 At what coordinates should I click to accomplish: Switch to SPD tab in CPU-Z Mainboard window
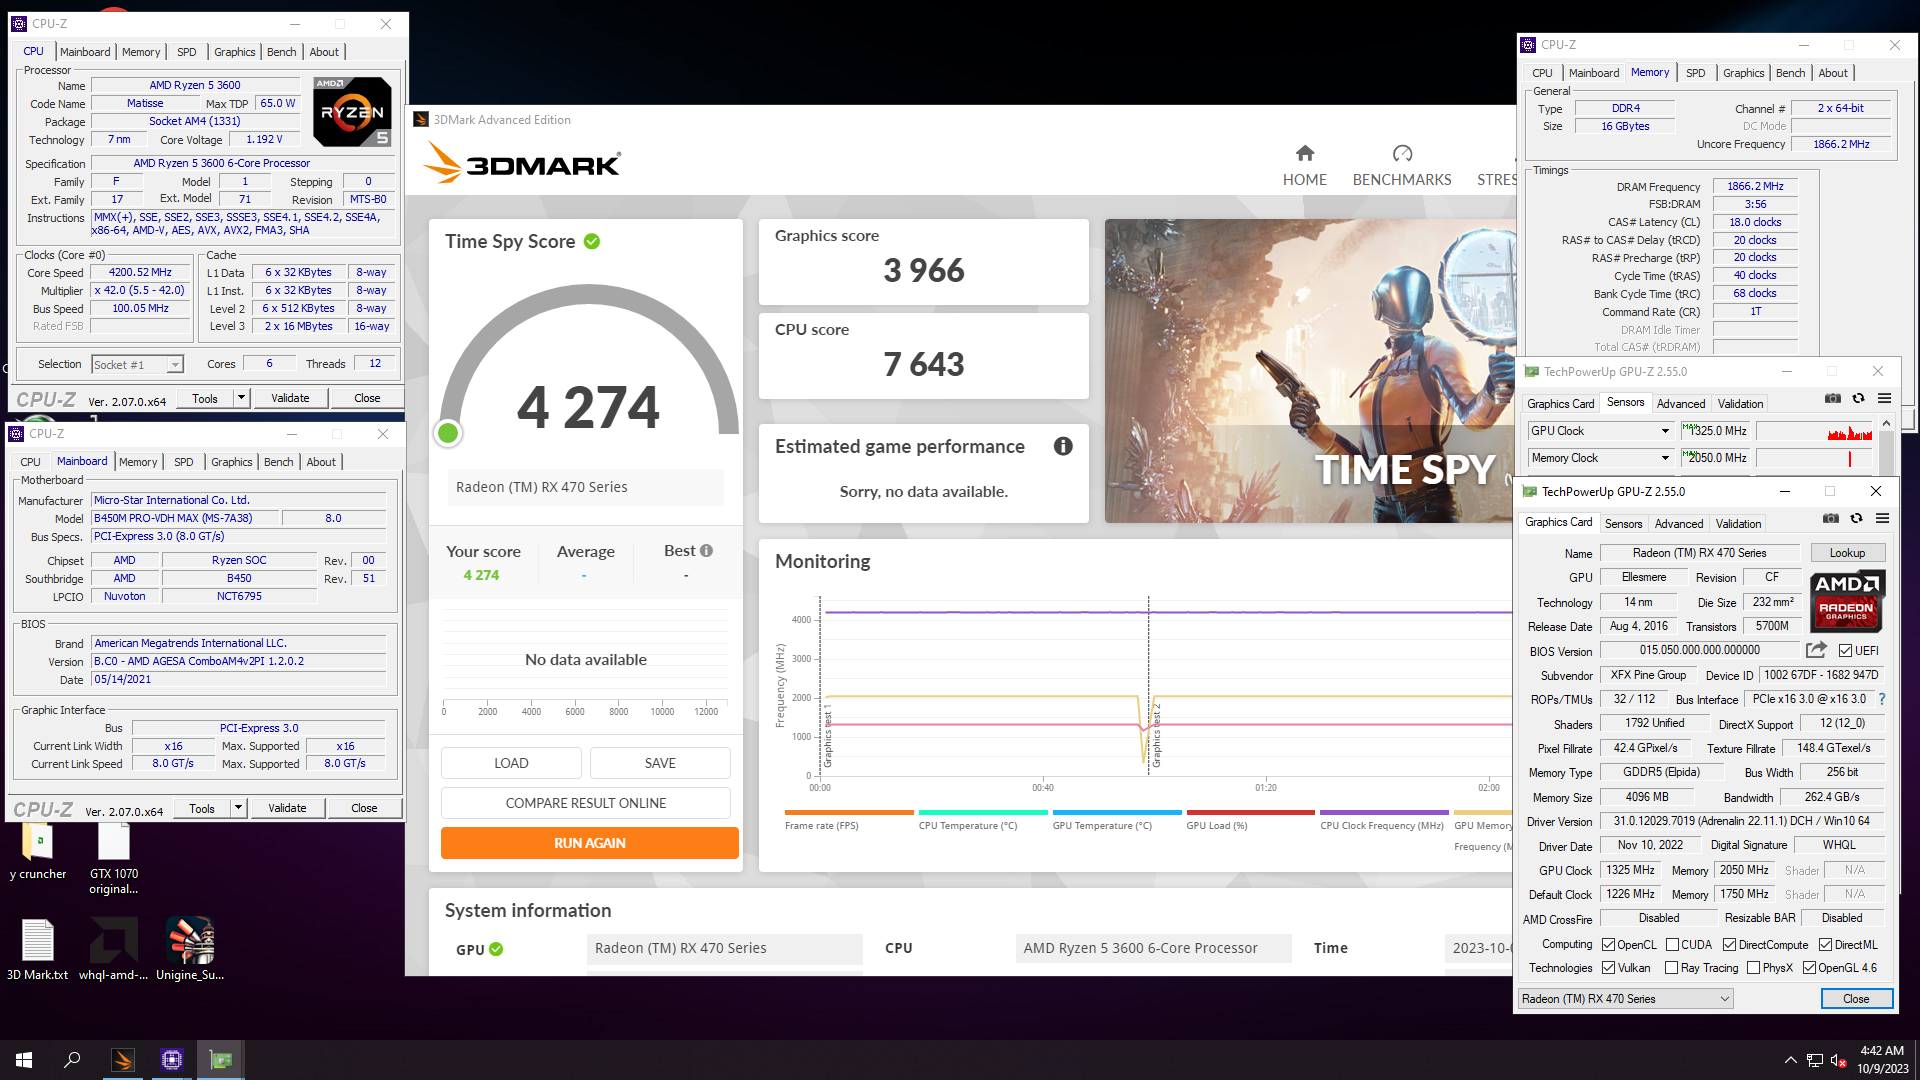click(x=184, y=462)
